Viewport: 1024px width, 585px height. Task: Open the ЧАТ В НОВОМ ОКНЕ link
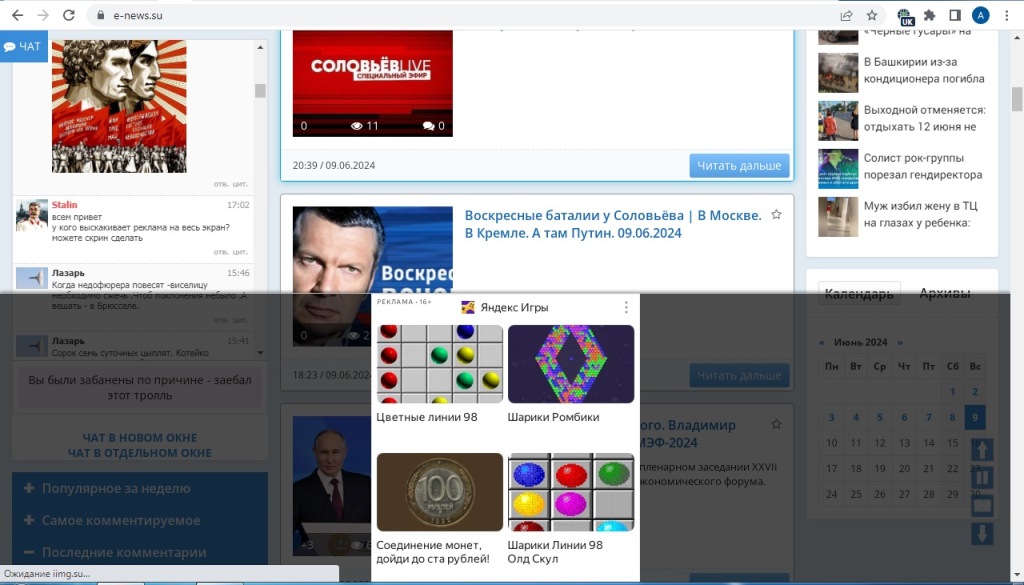(140, 437)
